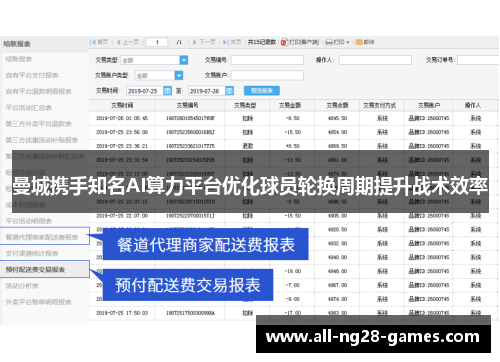The width and height of the screenshot is (500, 362).
Task: Open calendar picker for start date 2019-07-25
Action: (x=167, y=91)
